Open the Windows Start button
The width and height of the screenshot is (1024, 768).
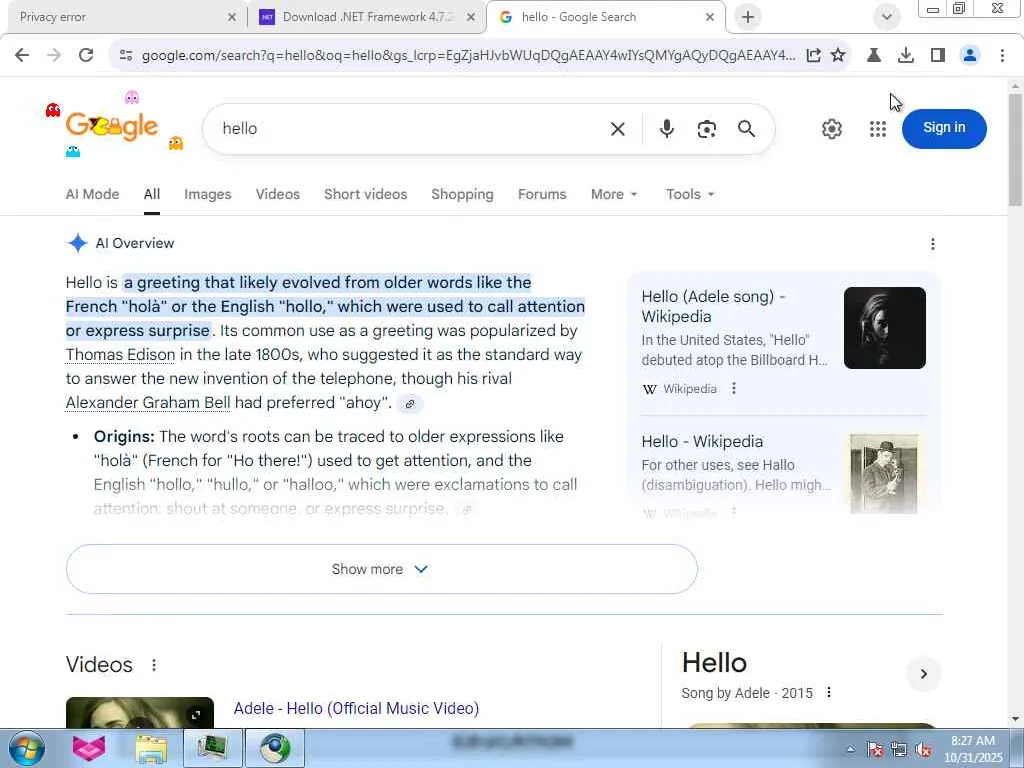coord(27,748)
